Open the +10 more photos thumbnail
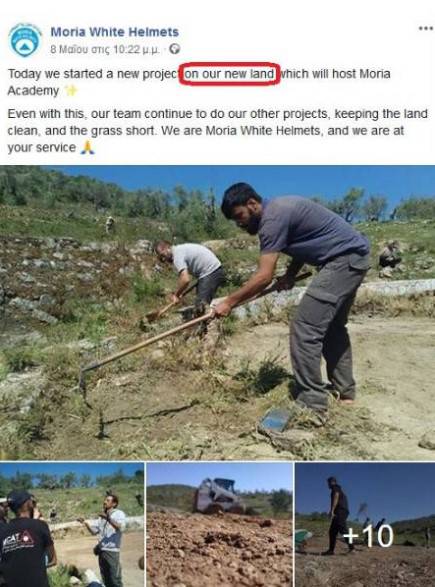Image resolution: width=435 pixels, height=587 pixels. tap(365, 525)
